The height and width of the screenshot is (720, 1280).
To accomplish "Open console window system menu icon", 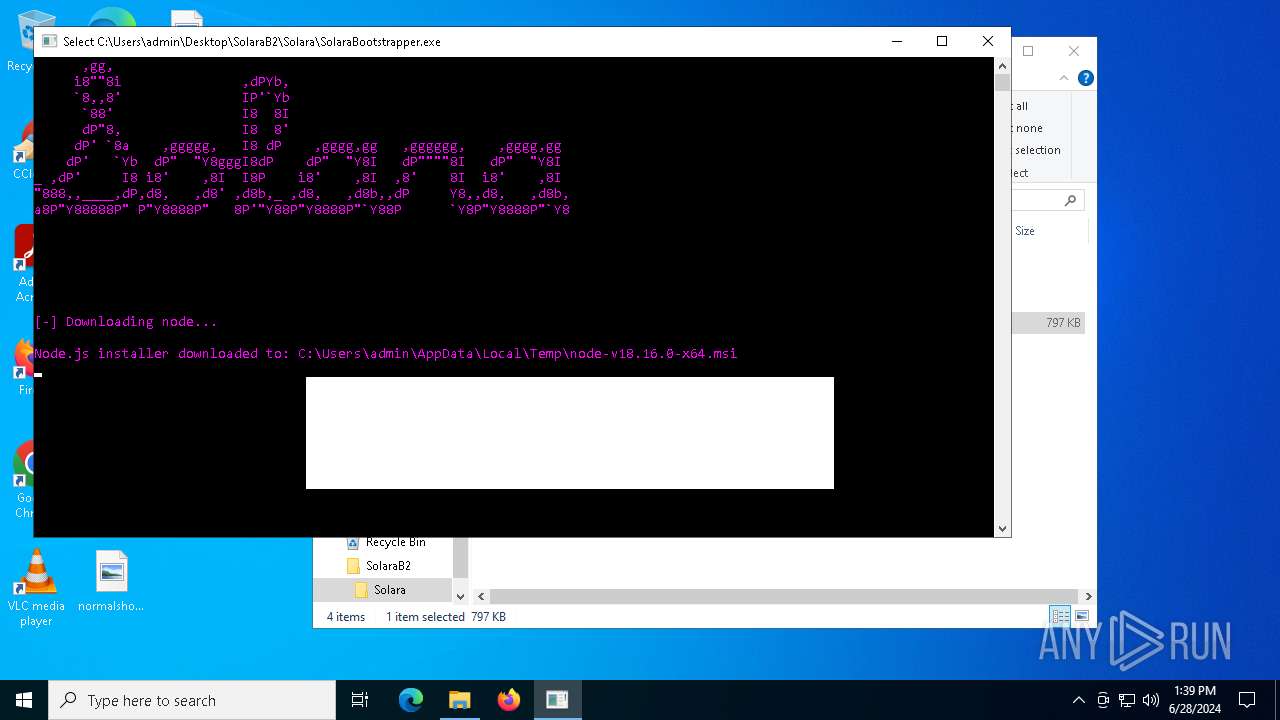I will (x=49, y=42).
